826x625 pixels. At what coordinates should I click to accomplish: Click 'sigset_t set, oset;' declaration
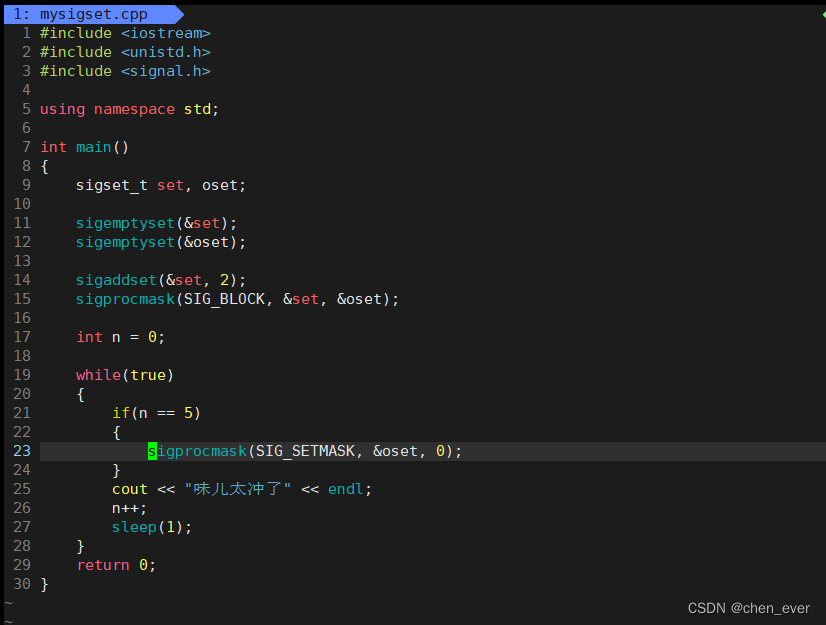coord(161,185)
